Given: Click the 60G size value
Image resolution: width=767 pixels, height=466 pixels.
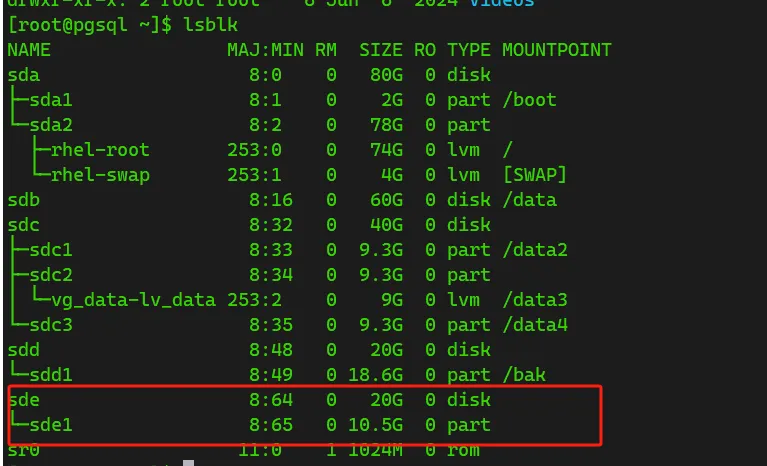Looking at the screenshot, I should (386, 200).
